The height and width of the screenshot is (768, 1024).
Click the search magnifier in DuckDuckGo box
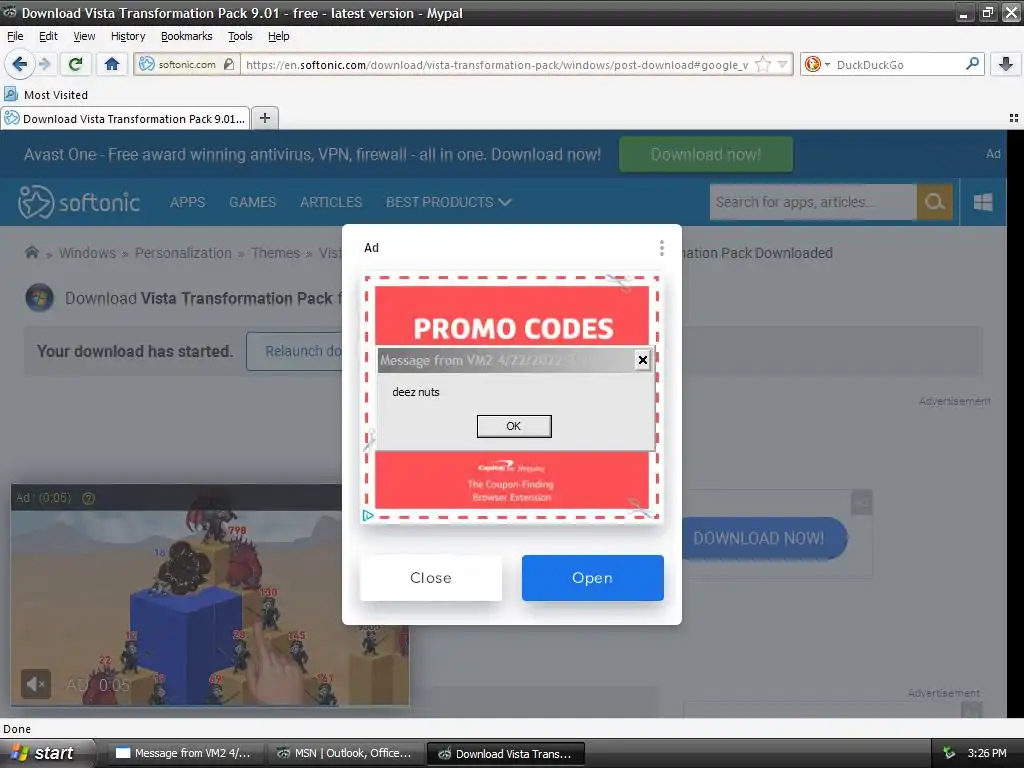972,64
